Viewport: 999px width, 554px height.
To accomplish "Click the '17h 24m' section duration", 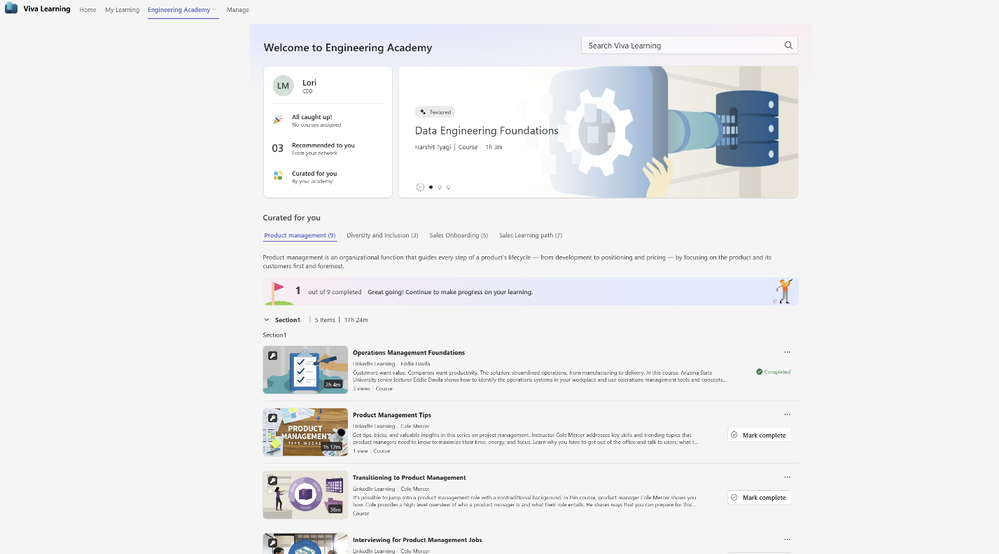I will tap(356, 320).
